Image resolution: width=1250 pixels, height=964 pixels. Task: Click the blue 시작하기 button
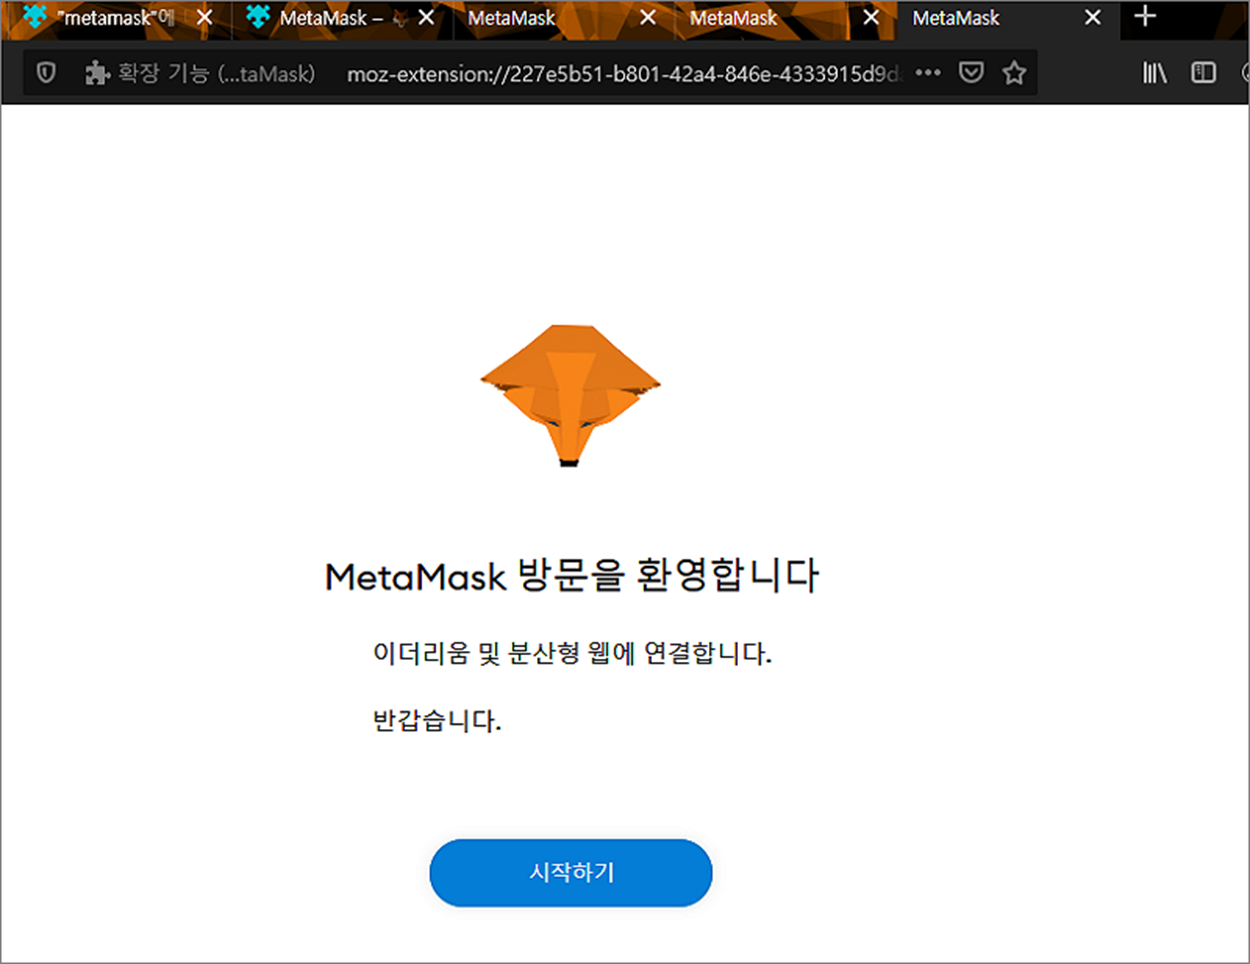[571, 873]
